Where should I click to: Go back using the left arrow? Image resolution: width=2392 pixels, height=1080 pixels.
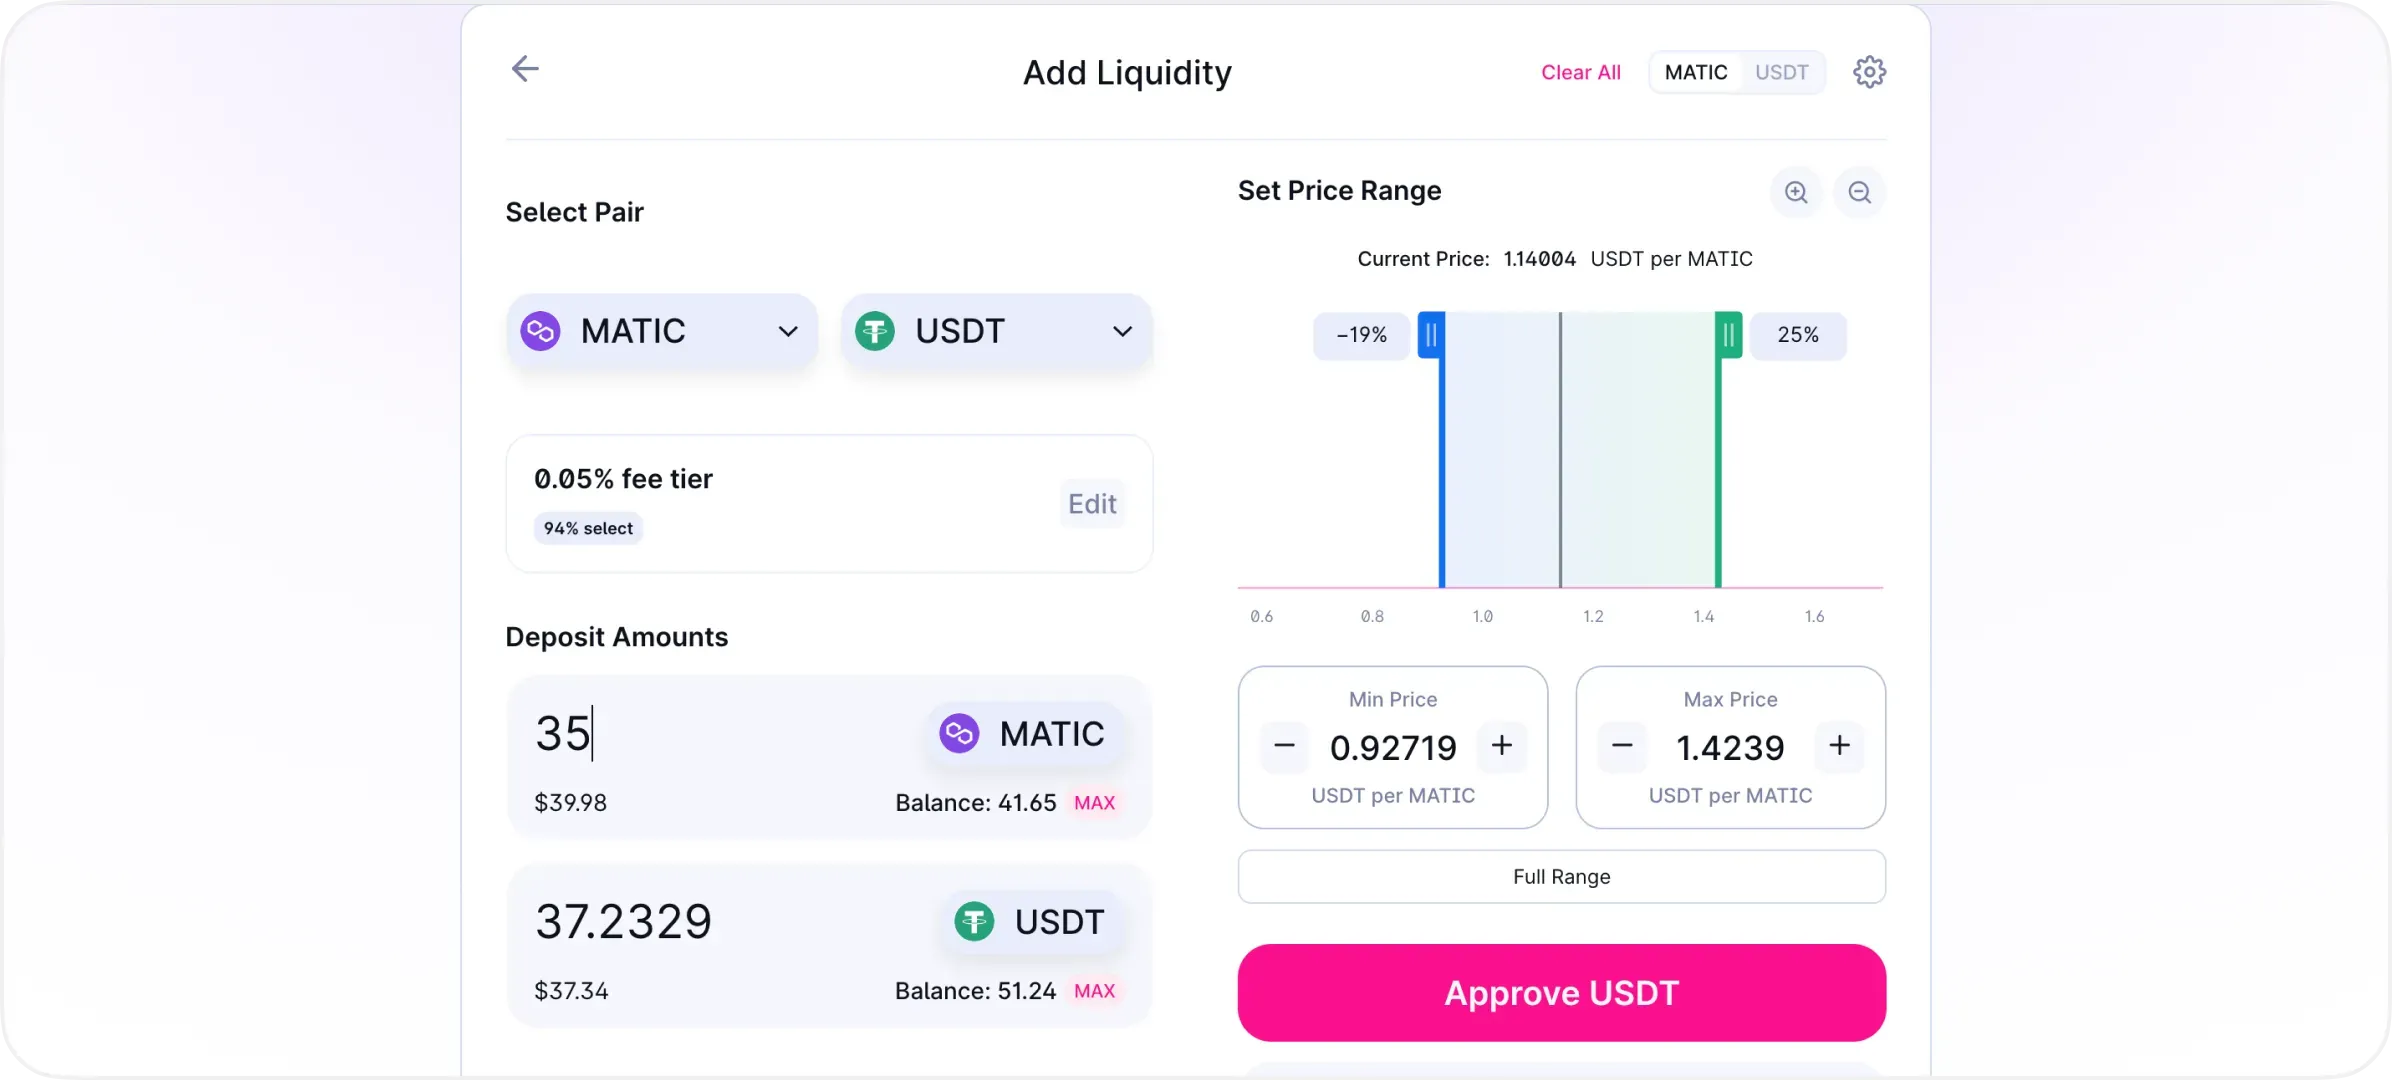[x=525, y=69]
